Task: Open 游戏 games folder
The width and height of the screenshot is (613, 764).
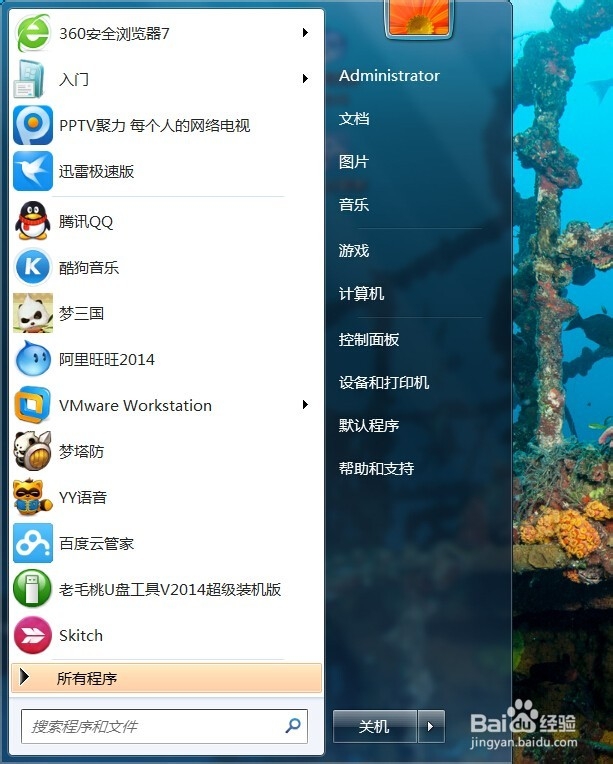Action: tap(354, 250)
